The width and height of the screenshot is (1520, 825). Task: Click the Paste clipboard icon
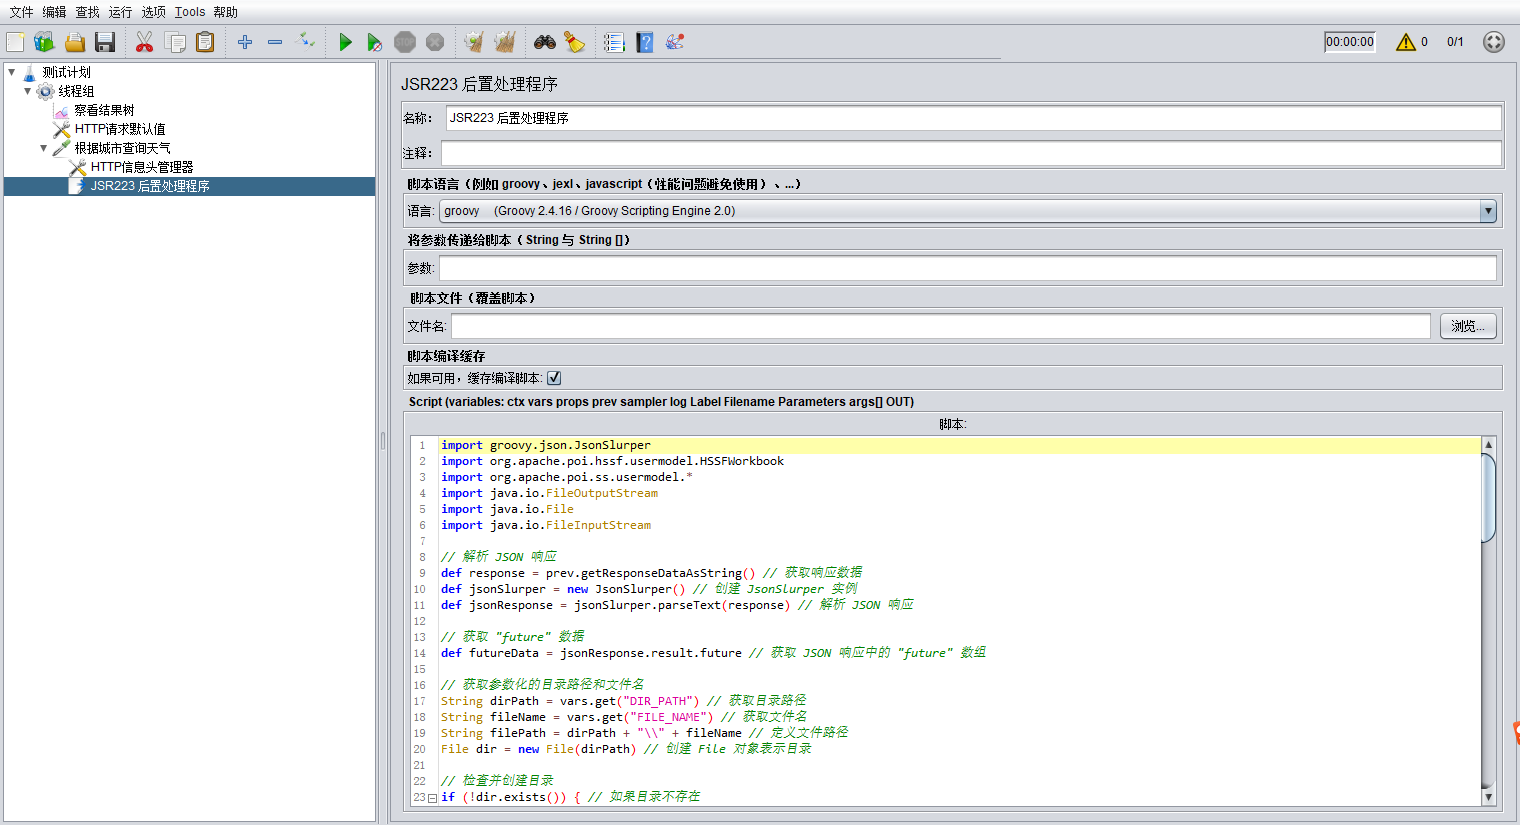point(205,42)
